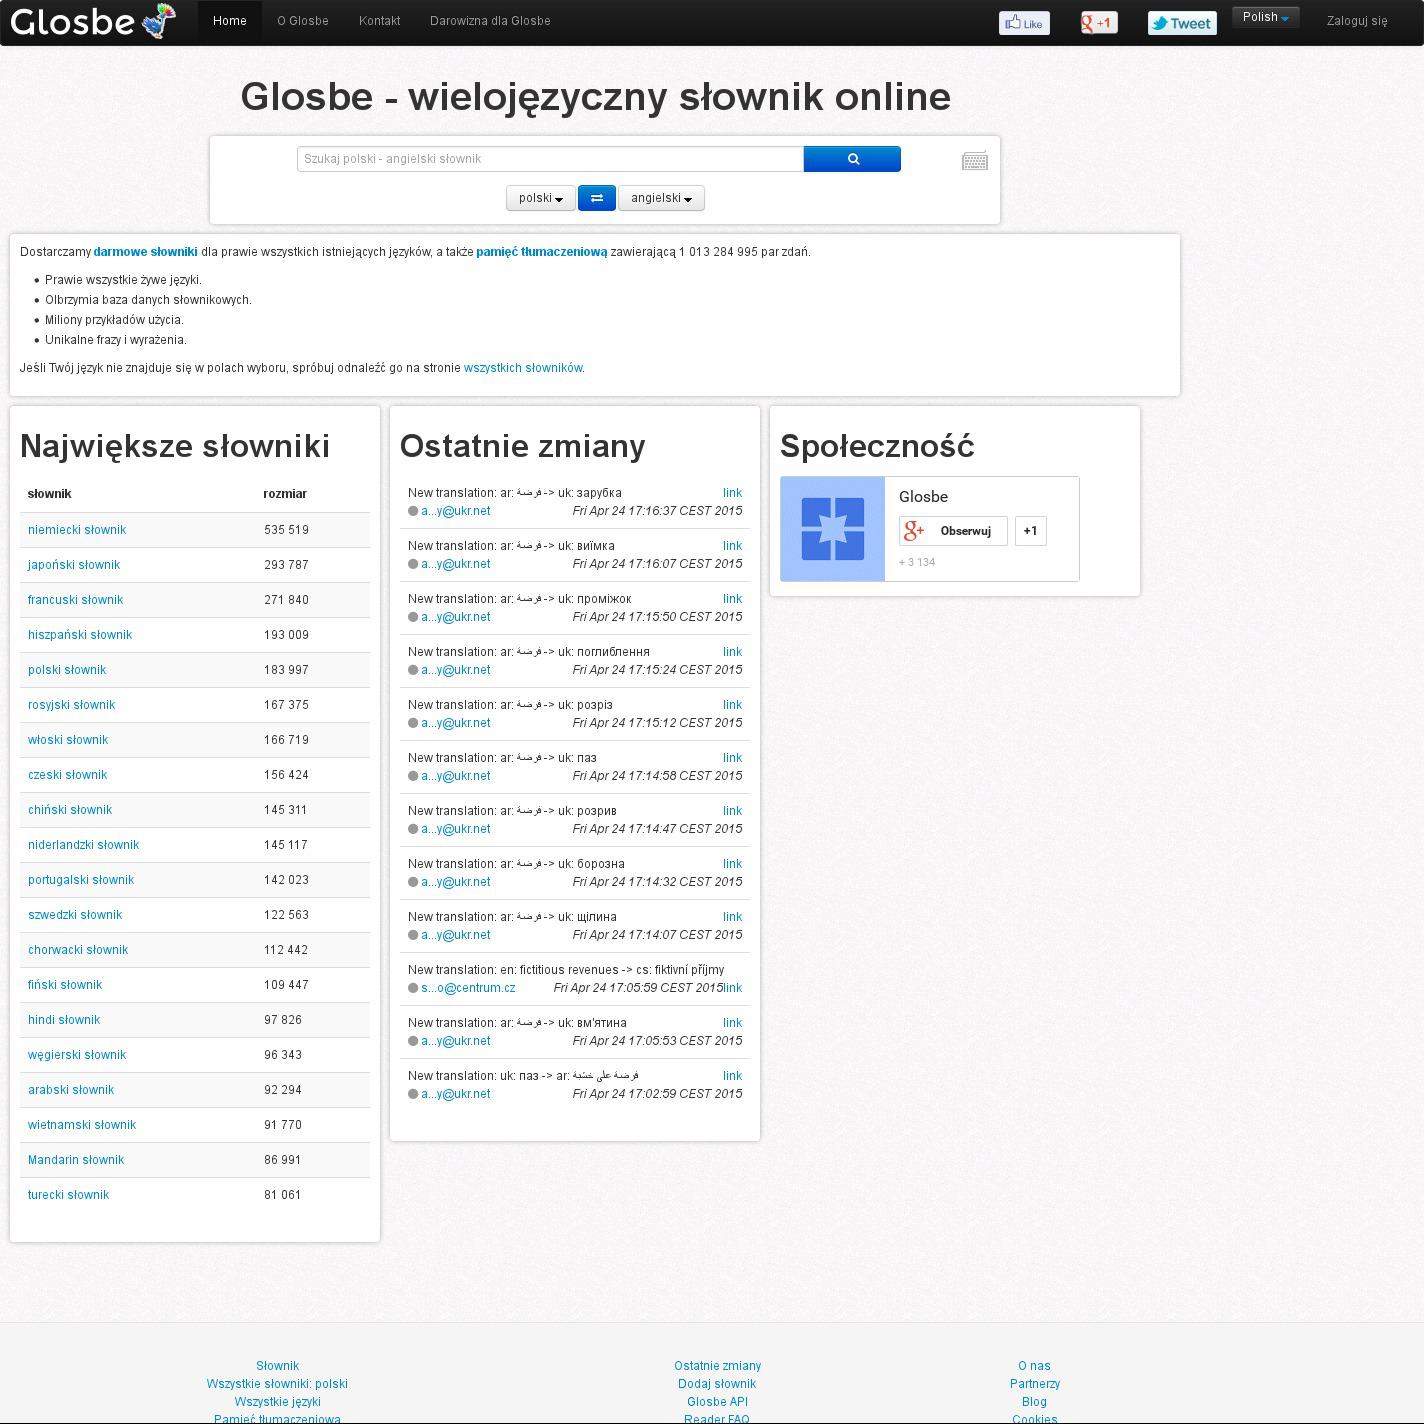Image resolution: width=1424 pixels, height=1424 pixels.
Task: Open the virtual keyboard icon
Action: pos(974,161)
